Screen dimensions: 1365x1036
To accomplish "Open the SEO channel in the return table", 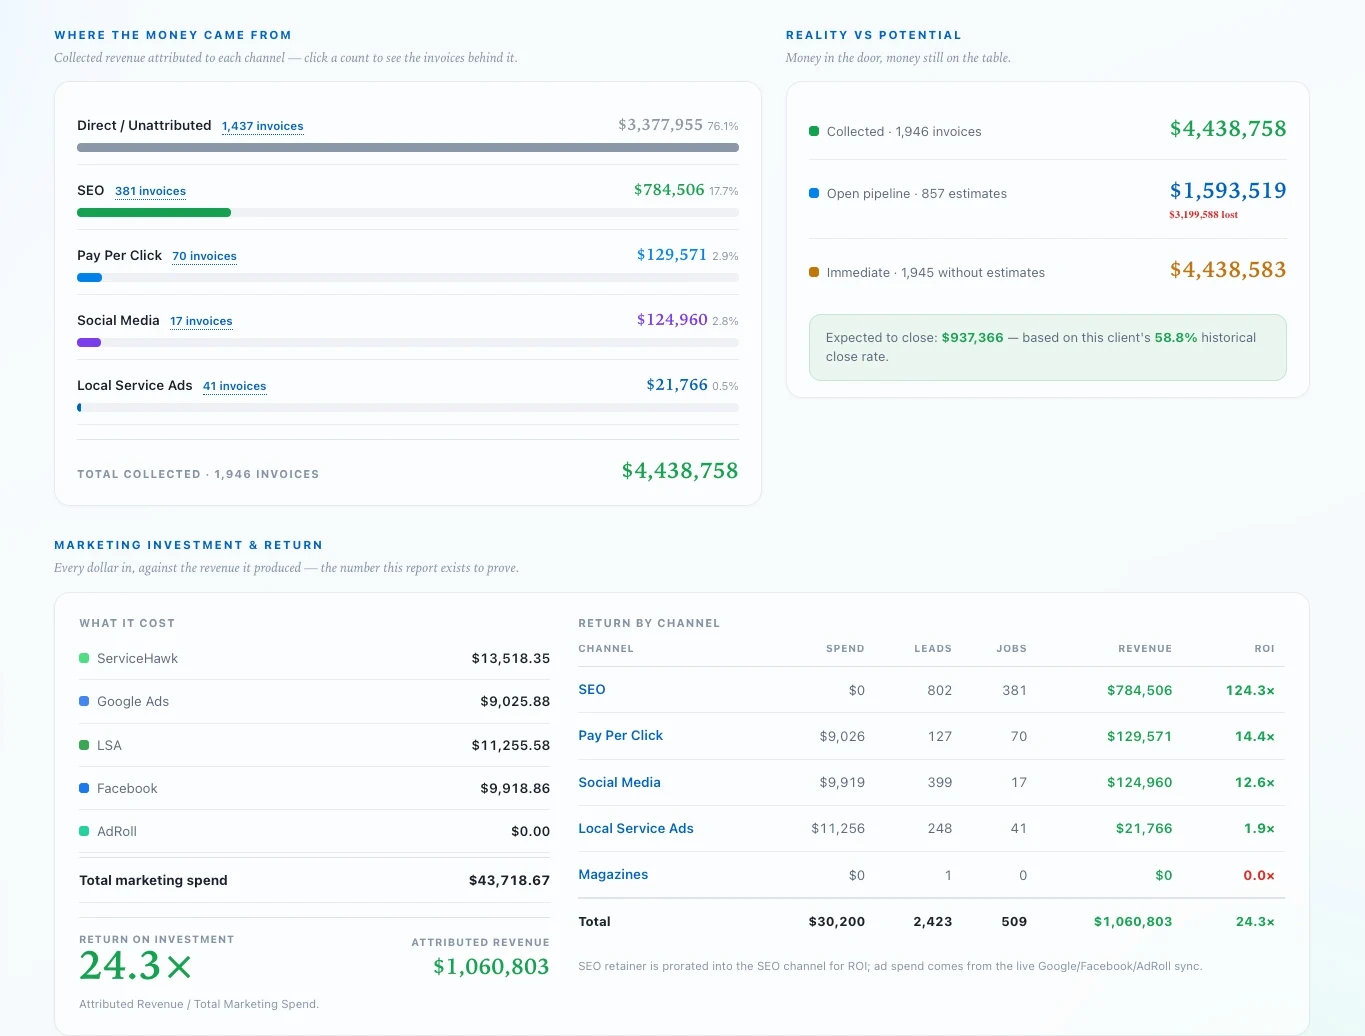I will (592, 689).
